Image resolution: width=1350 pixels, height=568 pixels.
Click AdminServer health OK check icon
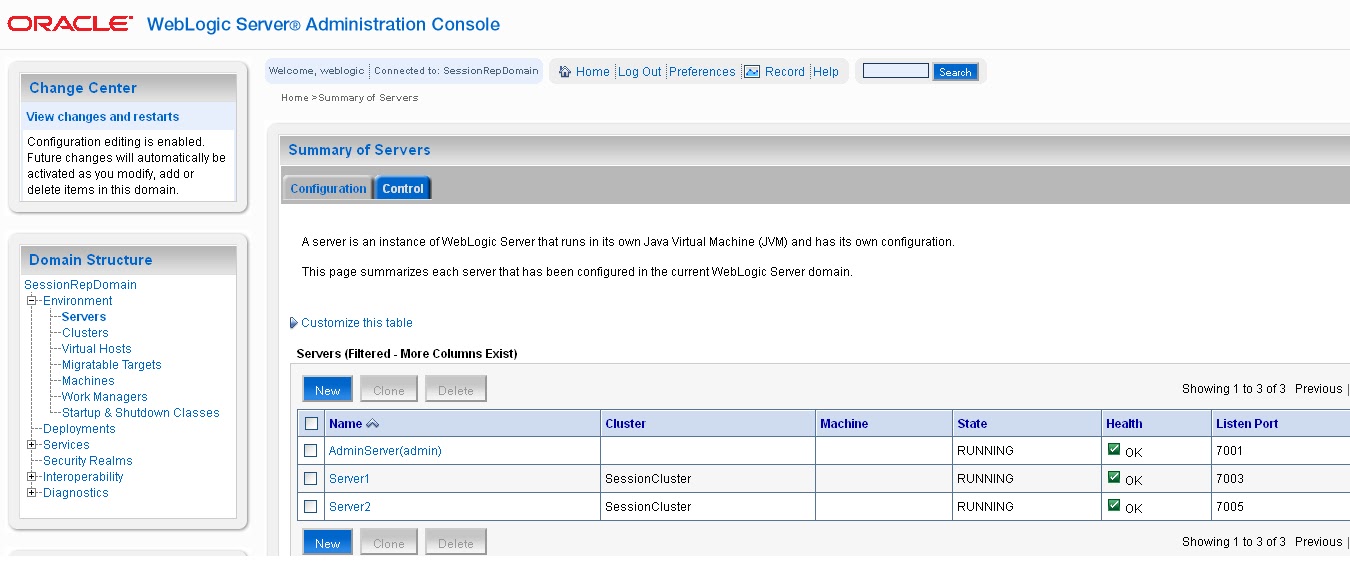(x=1114, y=450)
